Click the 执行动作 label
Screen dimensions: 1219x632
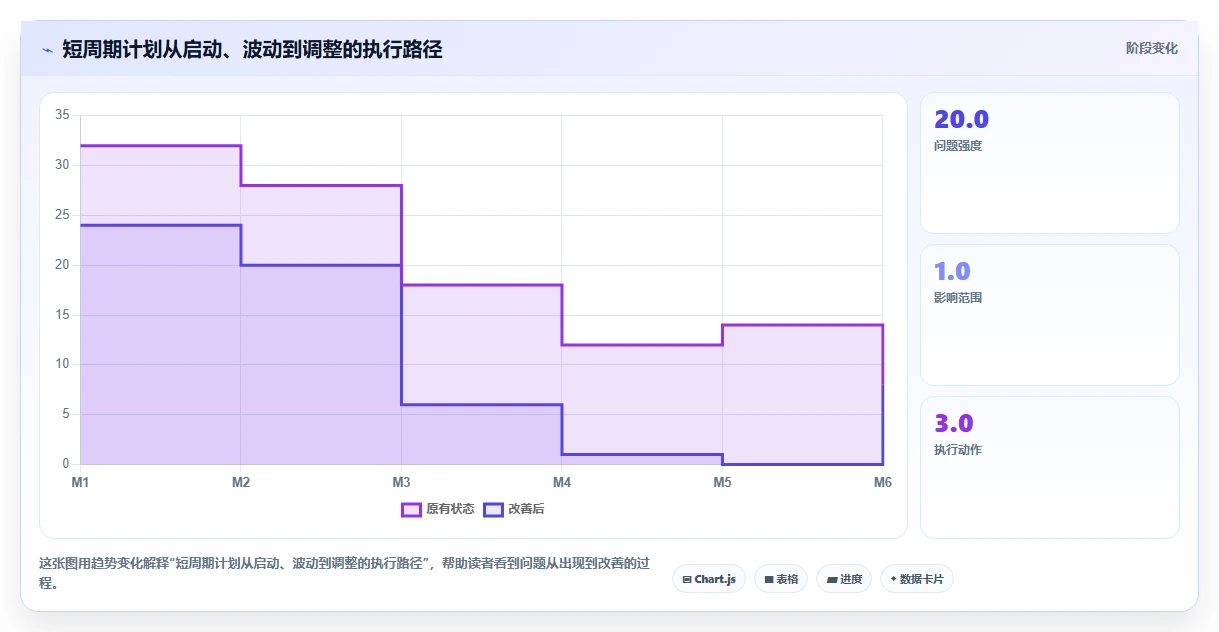click(x=958, y=450)
